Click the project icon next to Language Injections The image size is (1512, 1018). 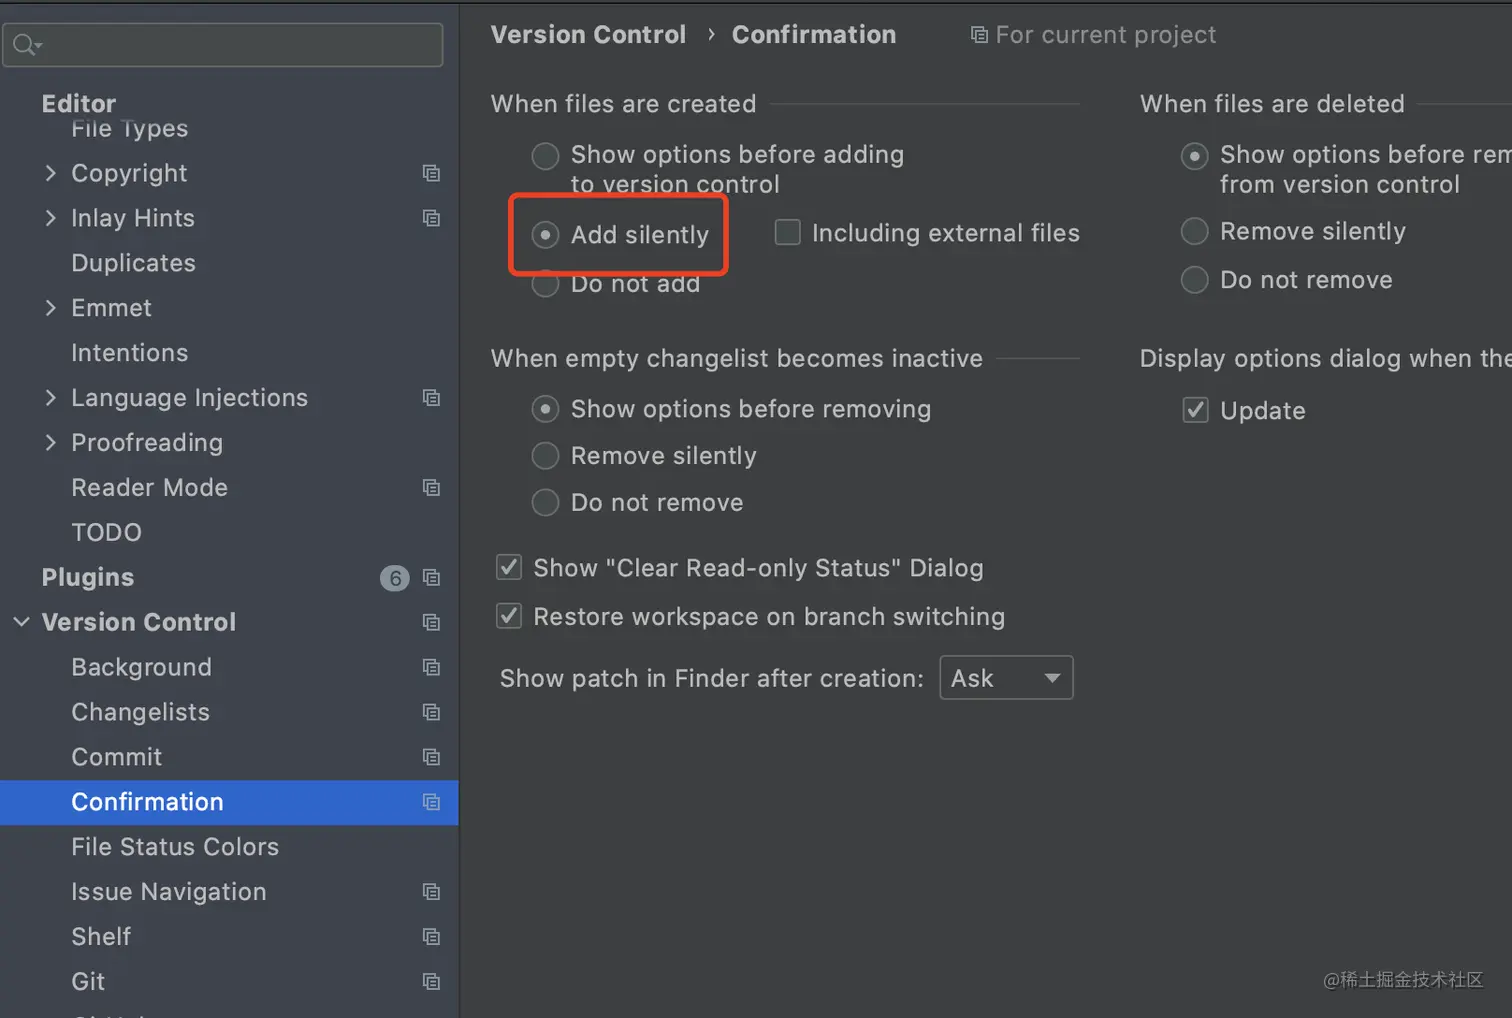coord(431,398)
